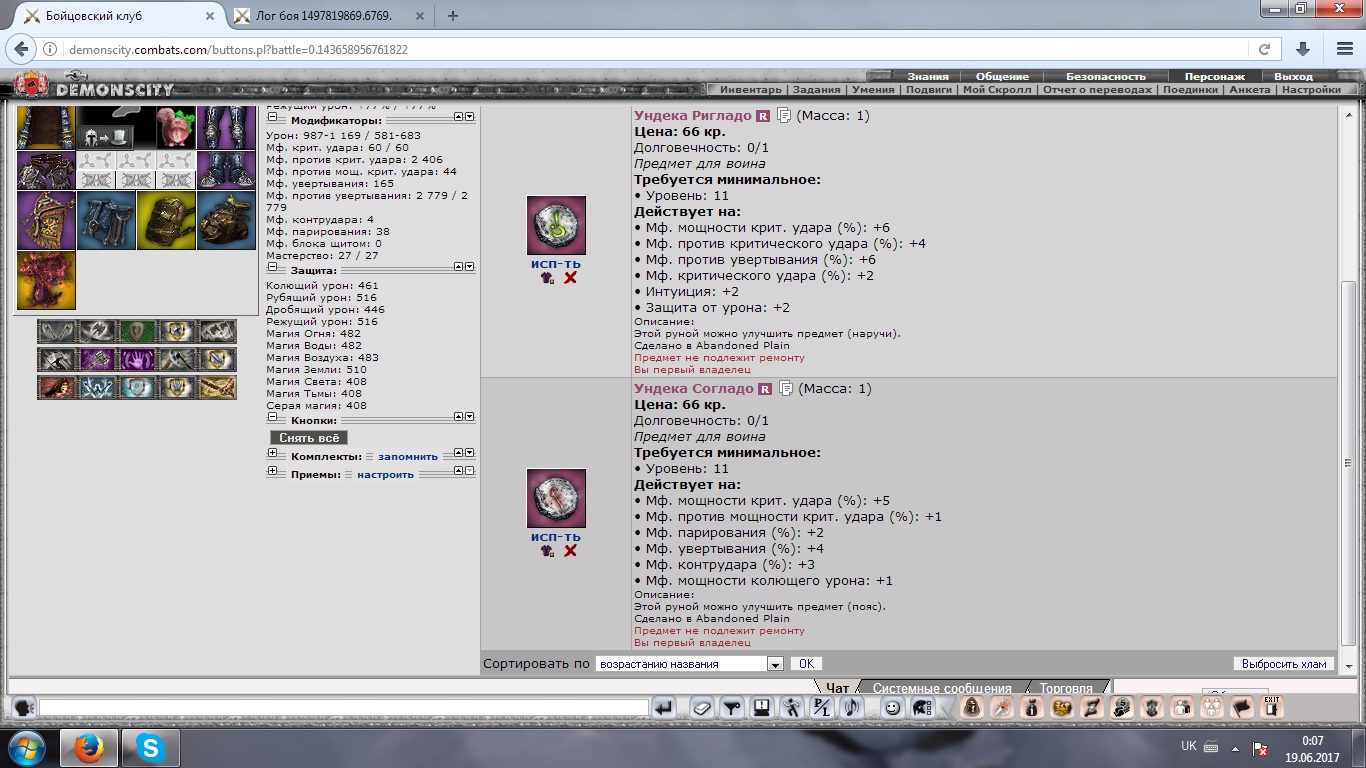This screenshot has height=768, width=1366.
Task: Click the P/L icon in chat toolbar
Action: click(822, 708)
